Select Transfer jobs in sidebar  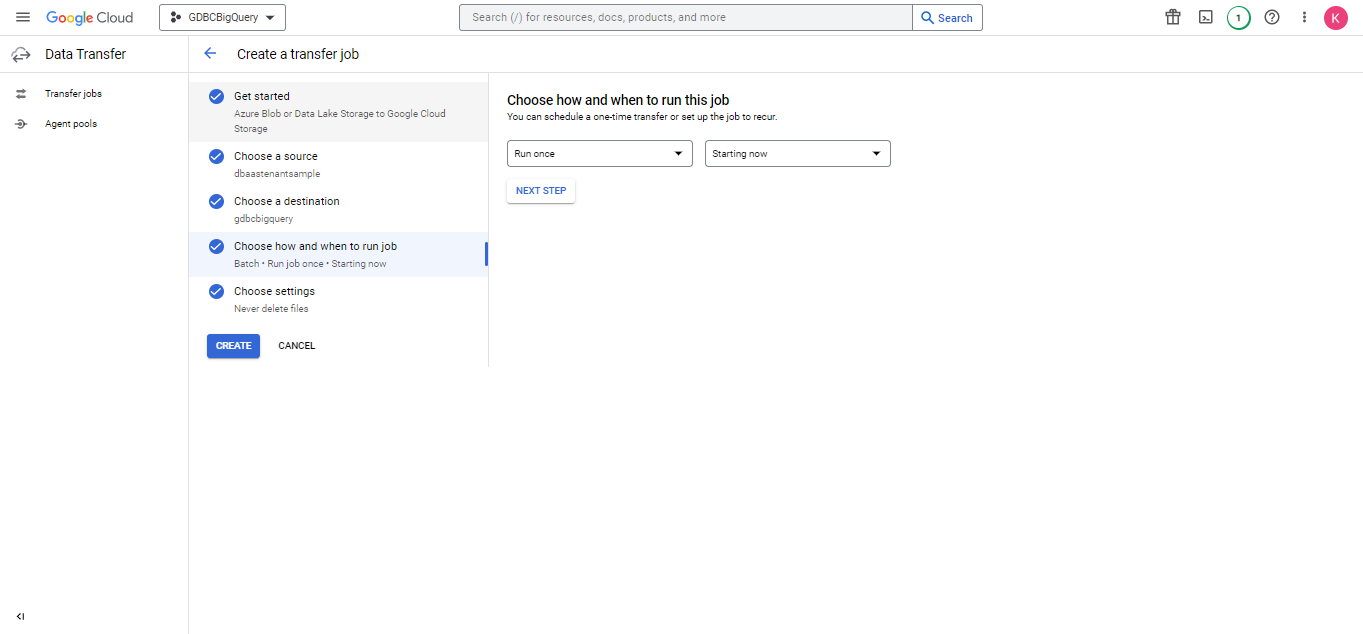coord(73,94)
